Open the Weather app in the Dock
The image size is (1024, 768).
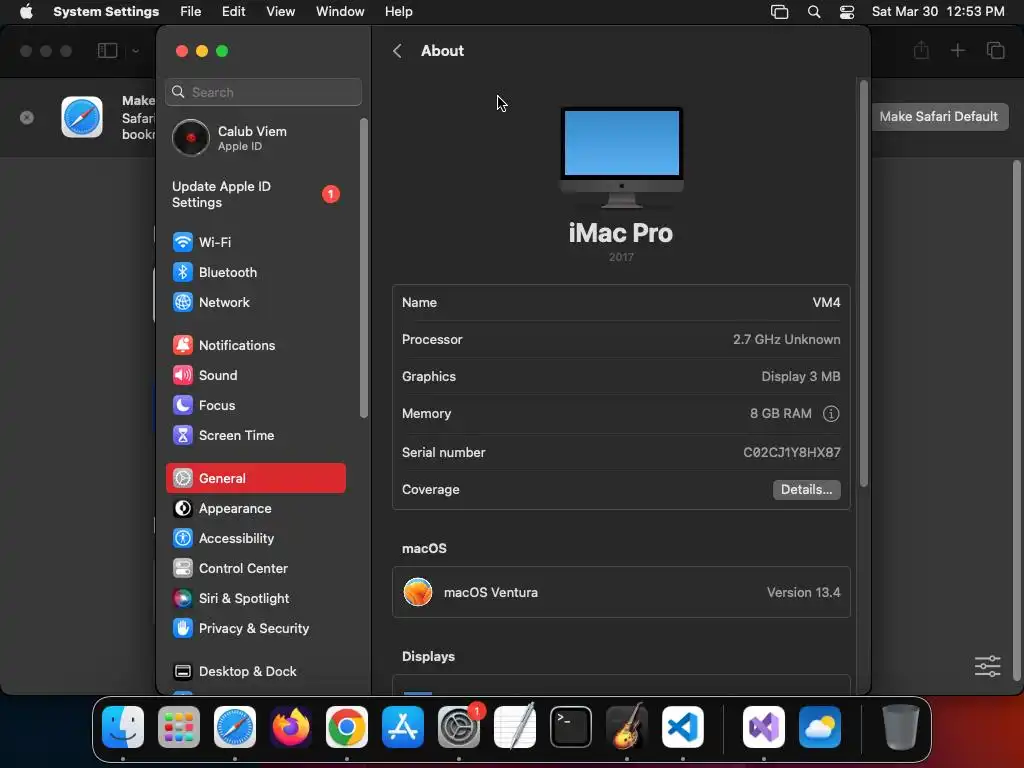[x=820, y=727]
